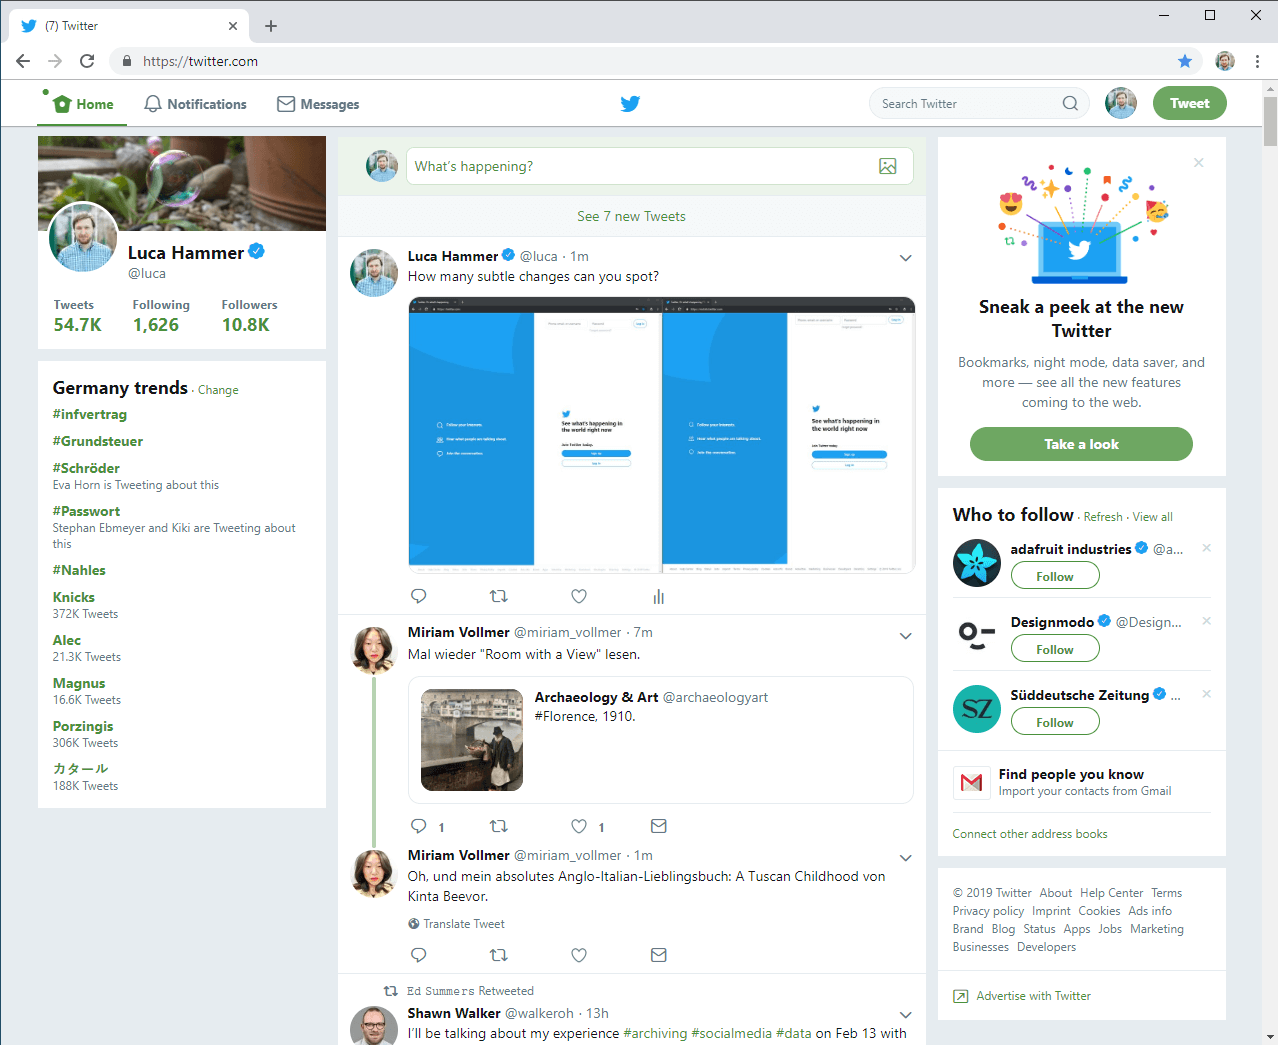
Task: Click the page scrollbar thumb
Action: [1270, 122]
